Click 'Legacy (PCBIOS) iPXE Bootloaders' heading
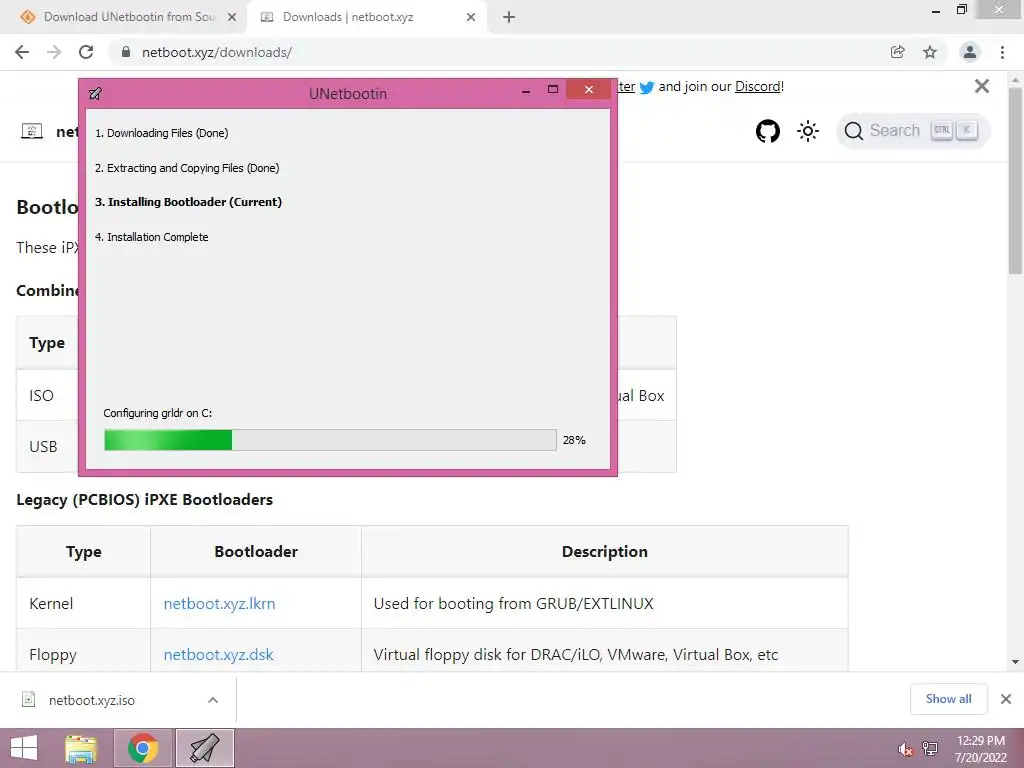Image resolution: width=1024 pixels, height=768 pixels. (144, 500)
